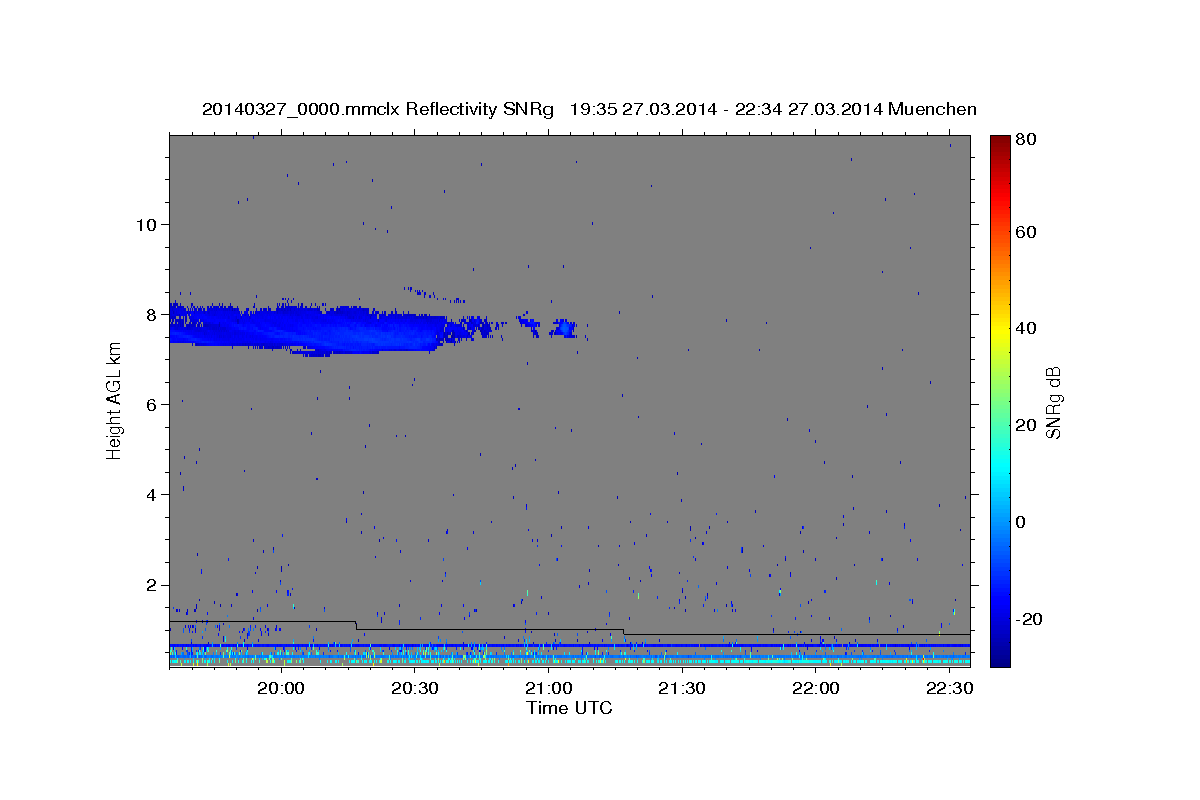The width and height of the screenshot is (1200, 800).
Task: Click the height tick label 2
Action: tap(151, 585)
